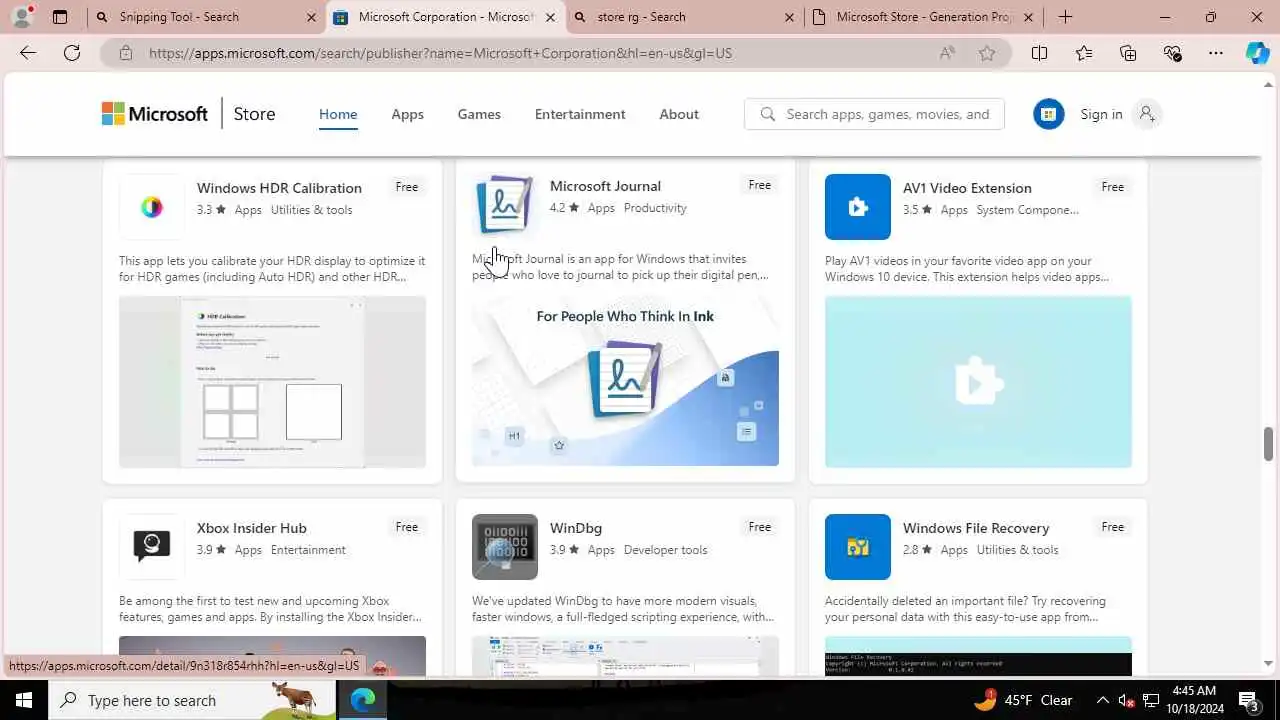Viewport: 1280px width, 720px height.
Task: Click Free badge on Microsoft Journal
Action: pos(760,185)
